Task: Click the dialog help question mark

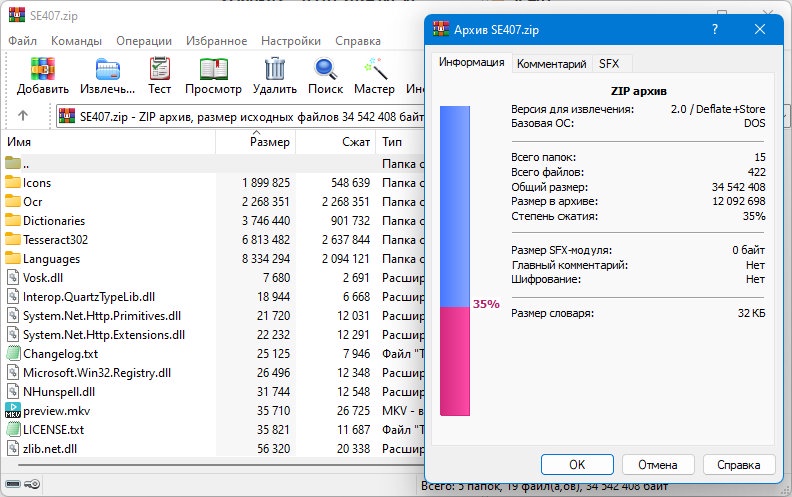Action: coord(715,29)
